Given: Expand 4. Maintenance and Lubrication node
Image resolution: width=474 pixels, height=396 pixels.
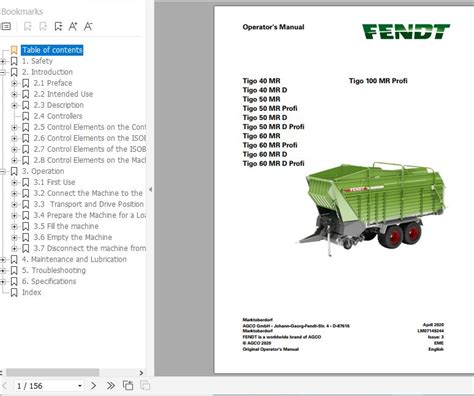Looking at the screenshot, I should point(3,259).
